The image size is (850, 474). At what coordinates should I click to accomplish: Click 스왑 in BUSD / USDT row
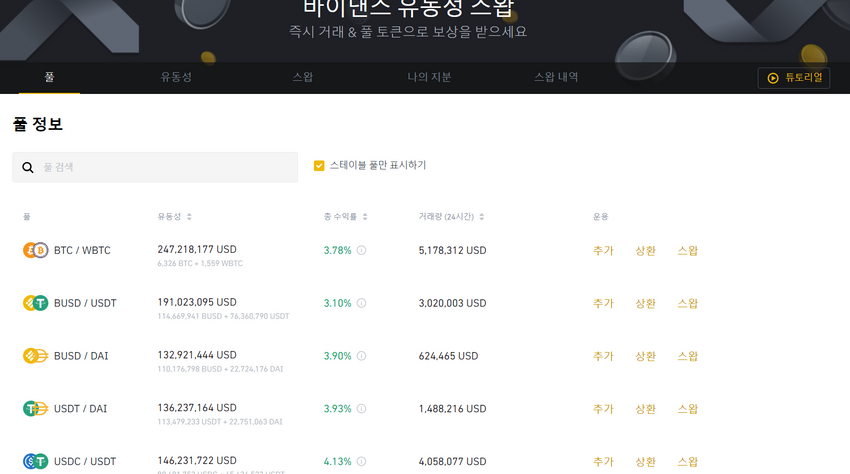coord(687,303)
